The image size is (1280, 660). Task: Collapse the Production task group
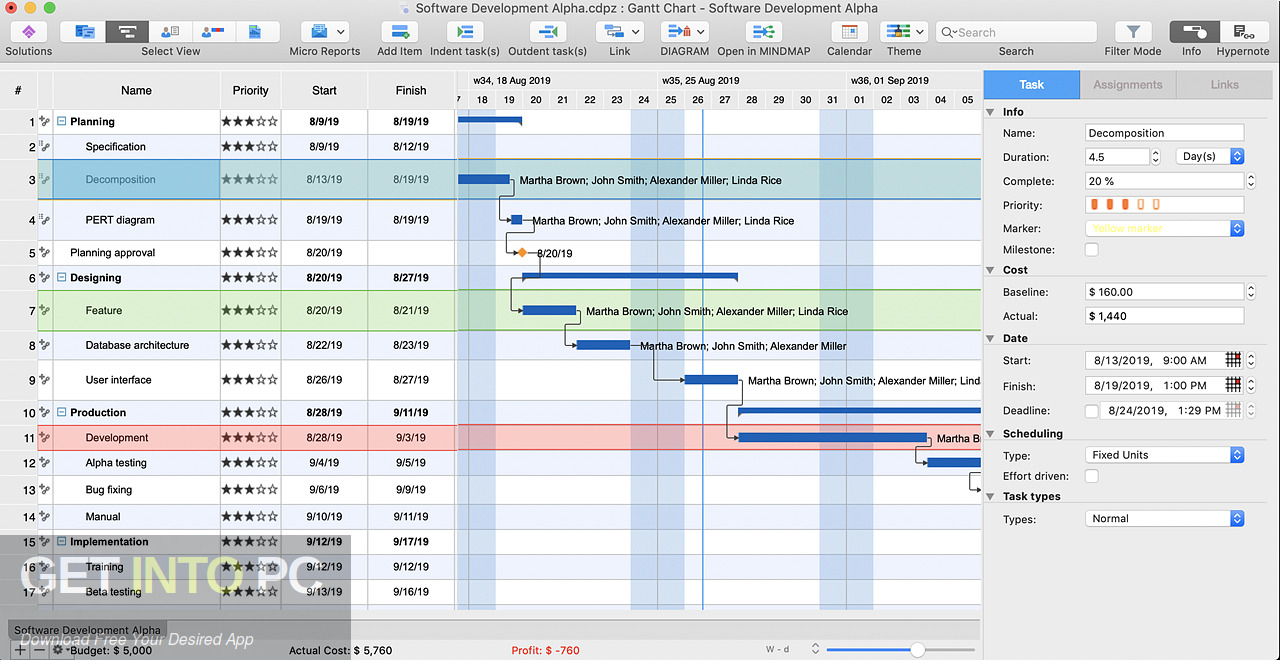62,413
